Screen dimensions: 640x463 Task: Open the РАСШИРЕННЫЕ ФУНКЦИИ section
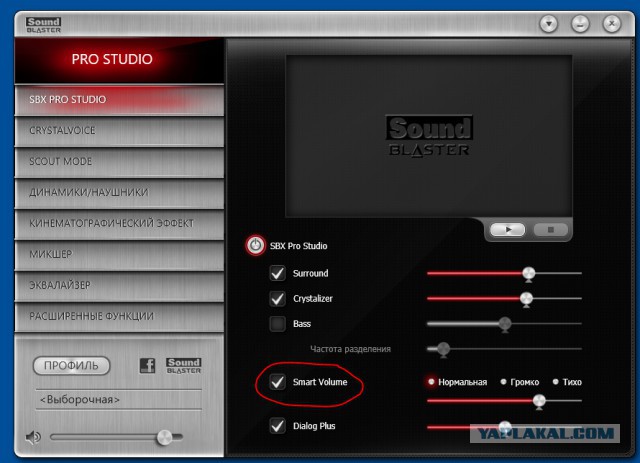119,316
